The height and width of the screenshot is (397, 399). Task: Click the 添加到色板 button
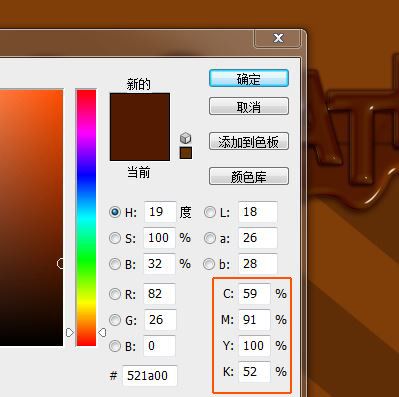[x=249, y=141]
